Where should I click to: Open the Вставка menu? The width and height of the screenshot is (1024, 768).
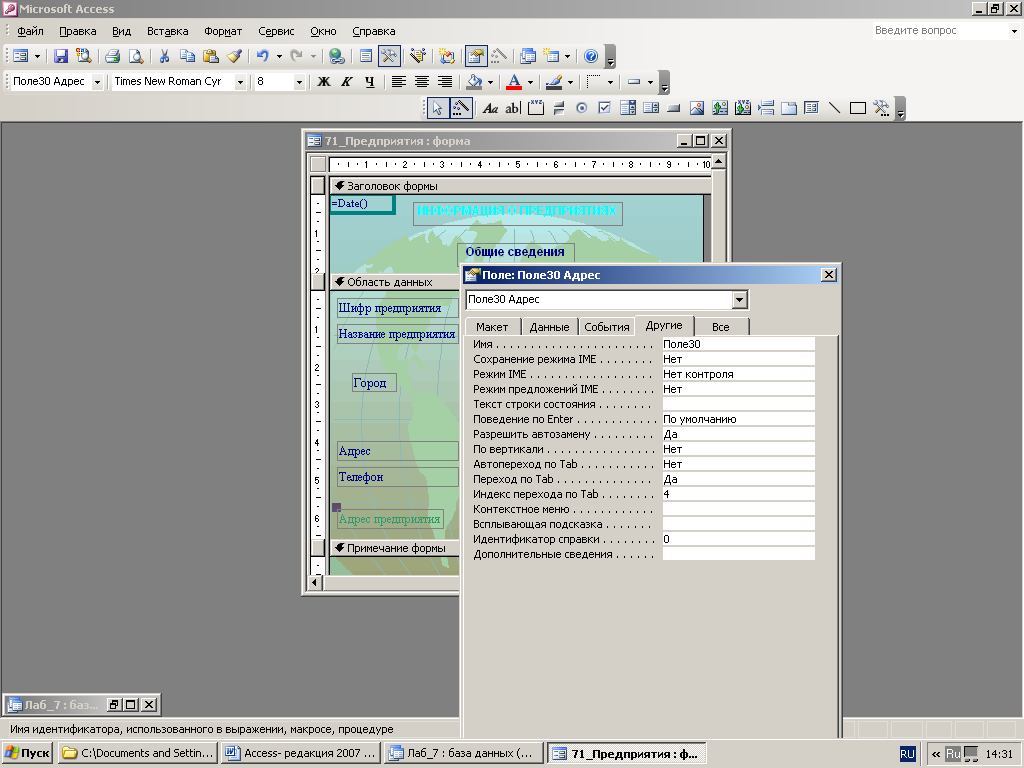point(167,31)
